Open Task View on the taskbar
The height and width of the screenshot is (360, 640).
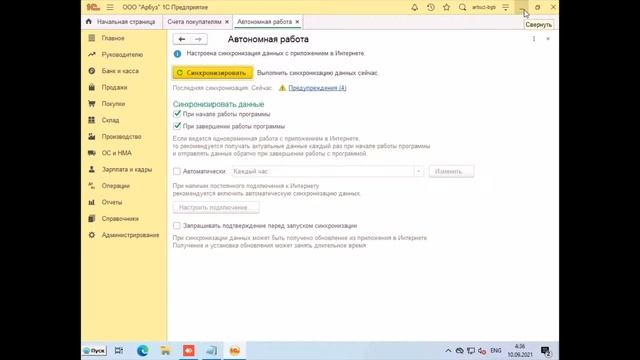point(119,351)
